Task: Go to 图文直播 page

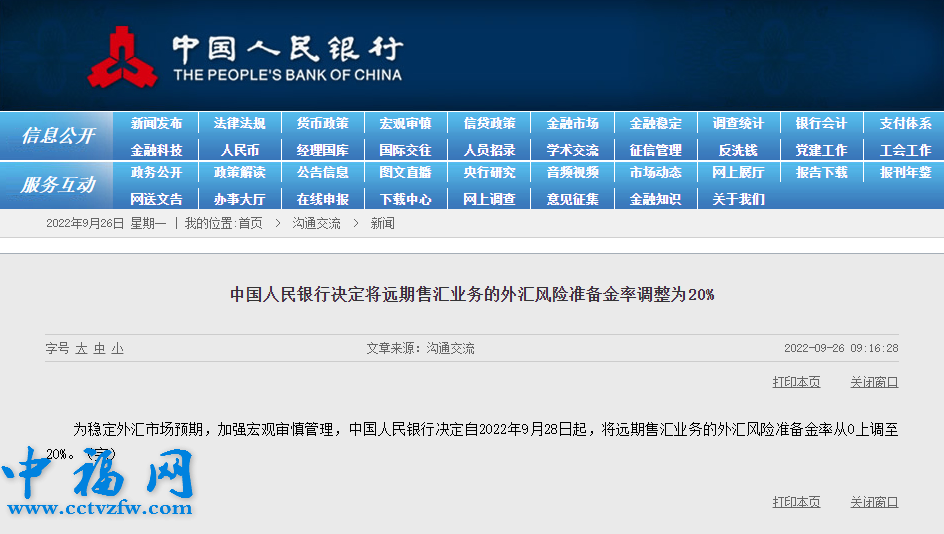Action: 406,172
